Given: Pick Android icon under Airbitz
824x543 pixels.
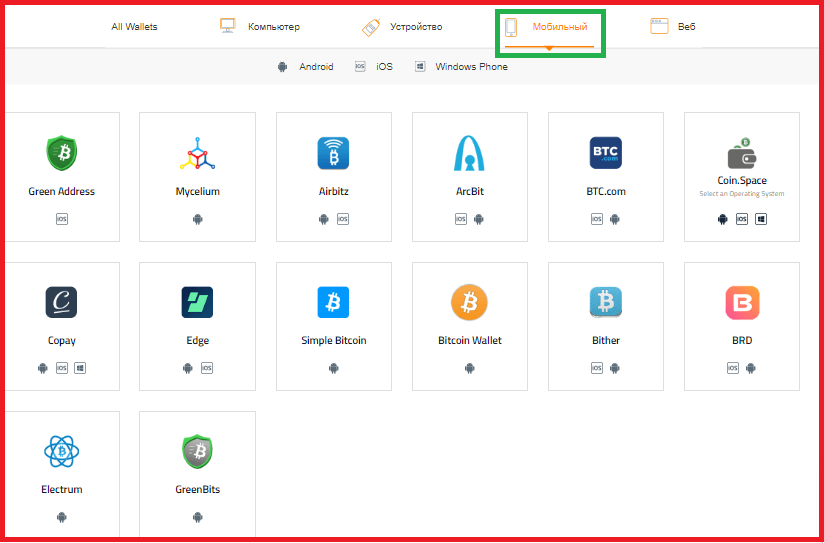Looking at the screenshot, I should [x=324, y=219].
